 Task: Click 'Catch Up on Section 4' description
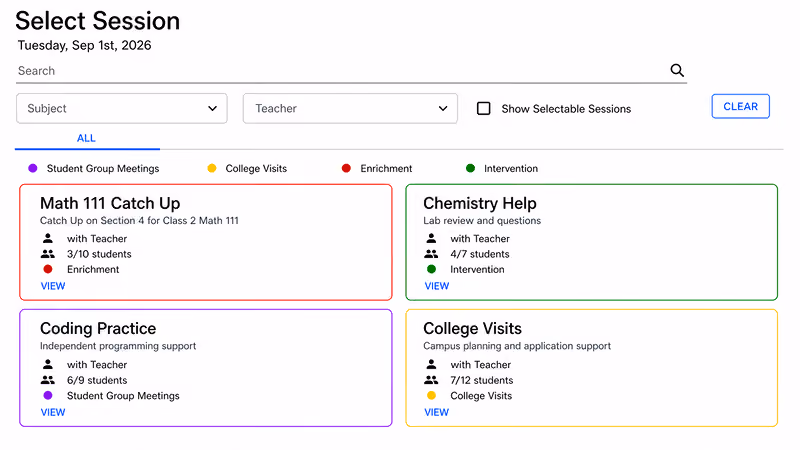[x=139, y=220]
